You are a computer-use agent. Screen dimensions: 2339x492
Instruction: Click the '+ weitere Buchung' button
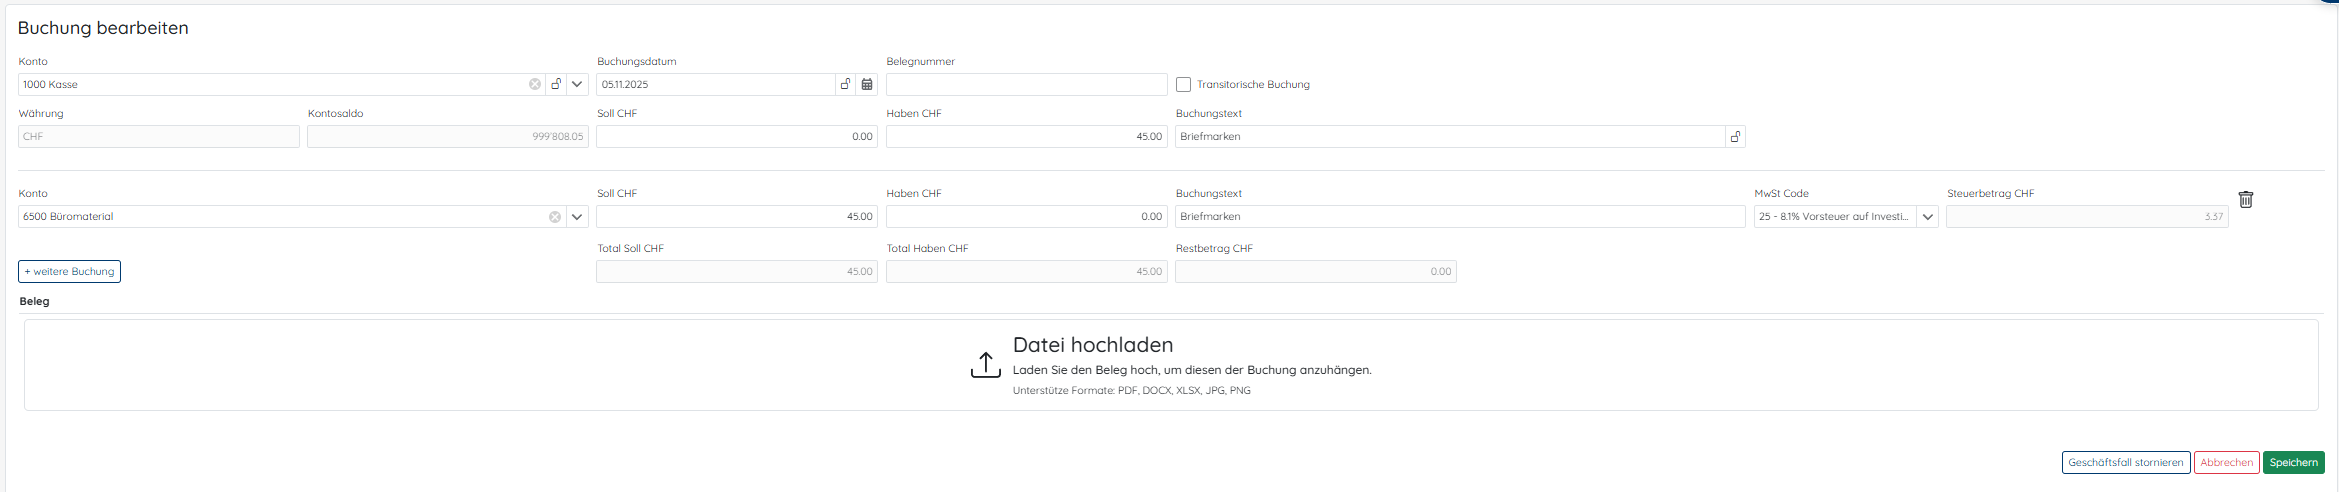[69, 272]
